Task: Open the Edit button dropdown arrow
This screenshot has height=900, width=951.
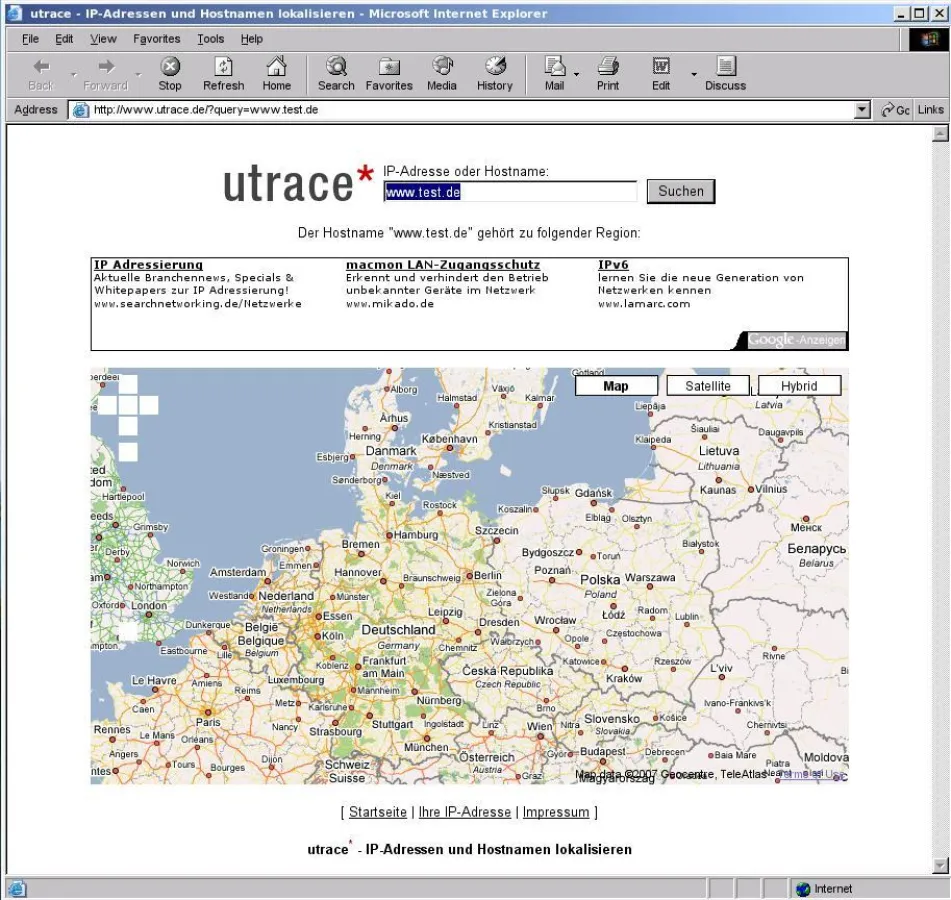Action: [x=694, y=74]
